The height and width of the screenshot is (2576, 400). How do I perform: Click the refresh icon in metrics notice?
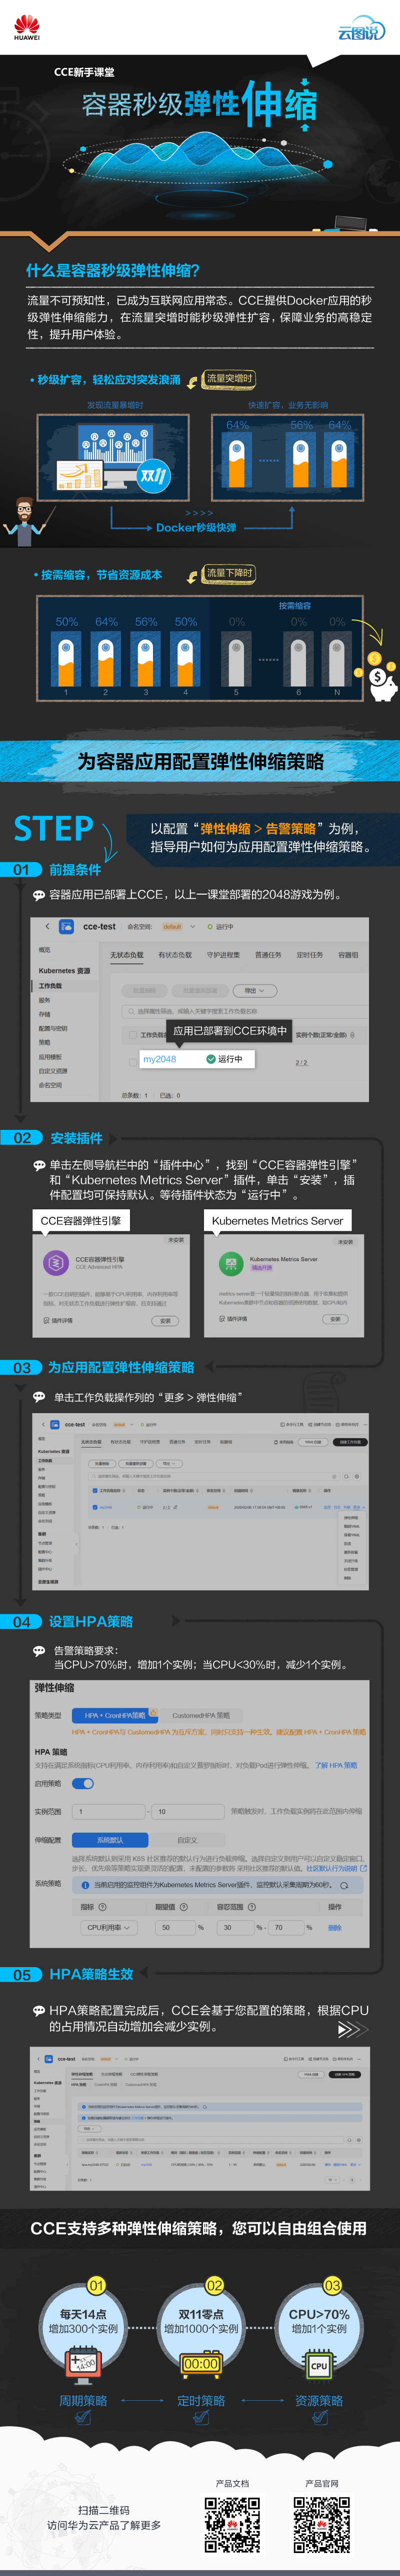point(345,1885)
